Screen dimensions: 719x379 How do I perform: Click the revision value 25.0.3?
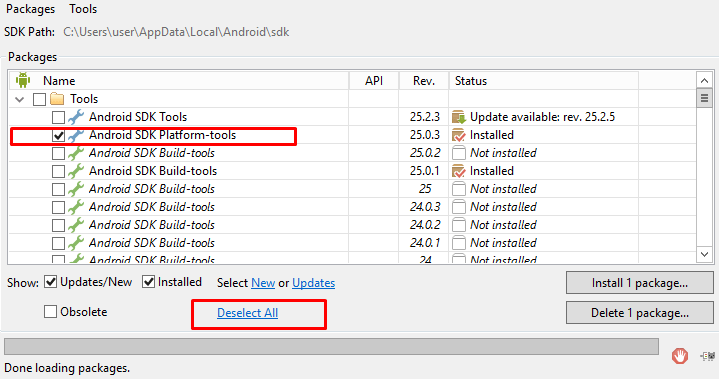(425, 135)
